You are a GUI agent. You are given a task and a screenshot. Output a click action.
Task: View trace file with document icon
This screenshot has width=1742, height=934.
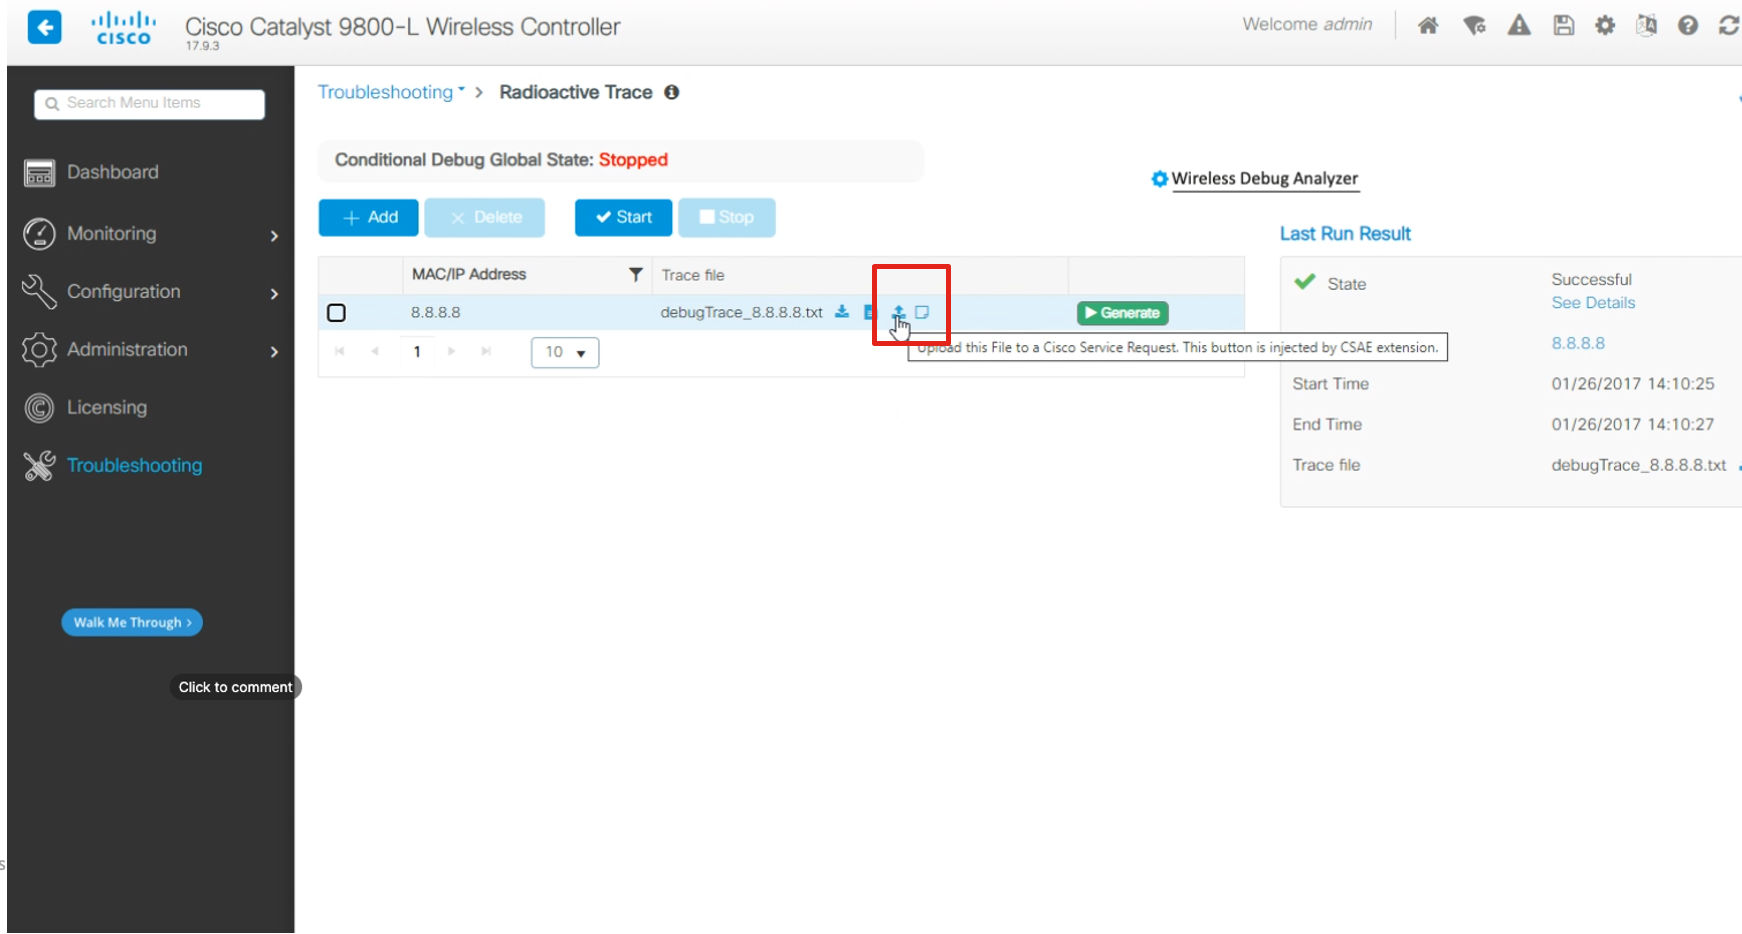(868, 312)
